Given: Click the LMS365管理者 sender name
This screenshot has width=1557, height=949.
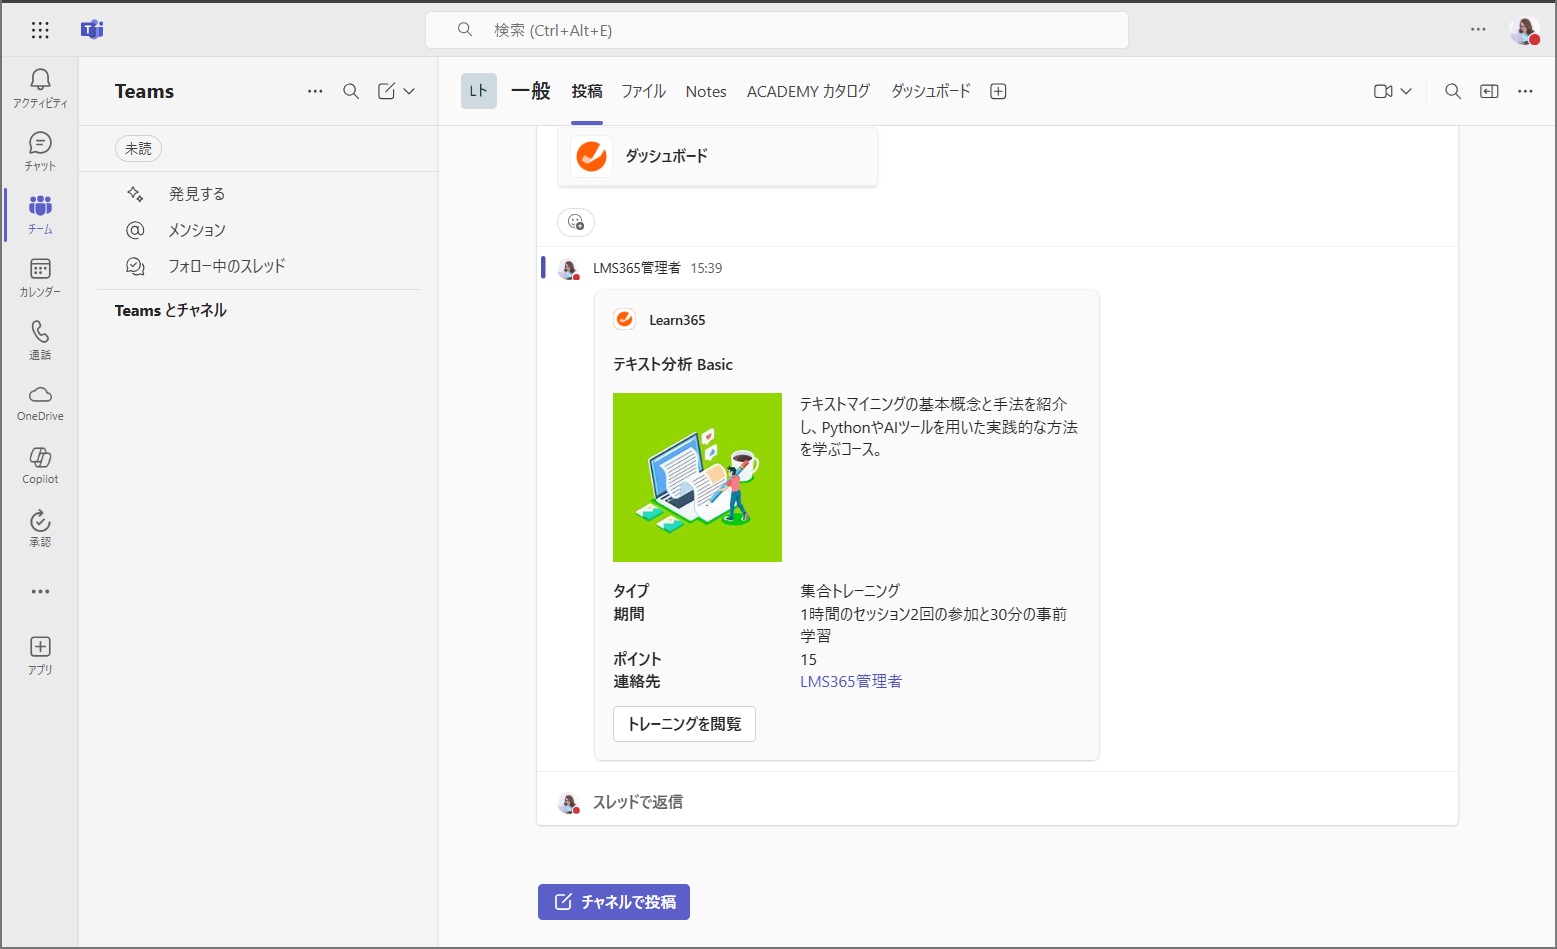Looking at the screenshot, I should (x=637, y=268).
